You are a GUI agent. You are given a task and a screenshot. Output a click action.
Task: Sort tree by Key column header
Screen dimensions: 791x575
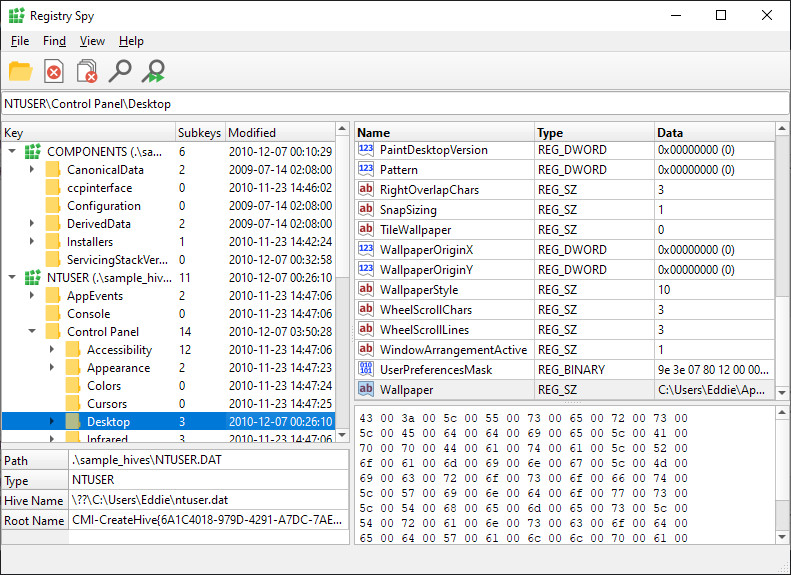click(89, 133)
